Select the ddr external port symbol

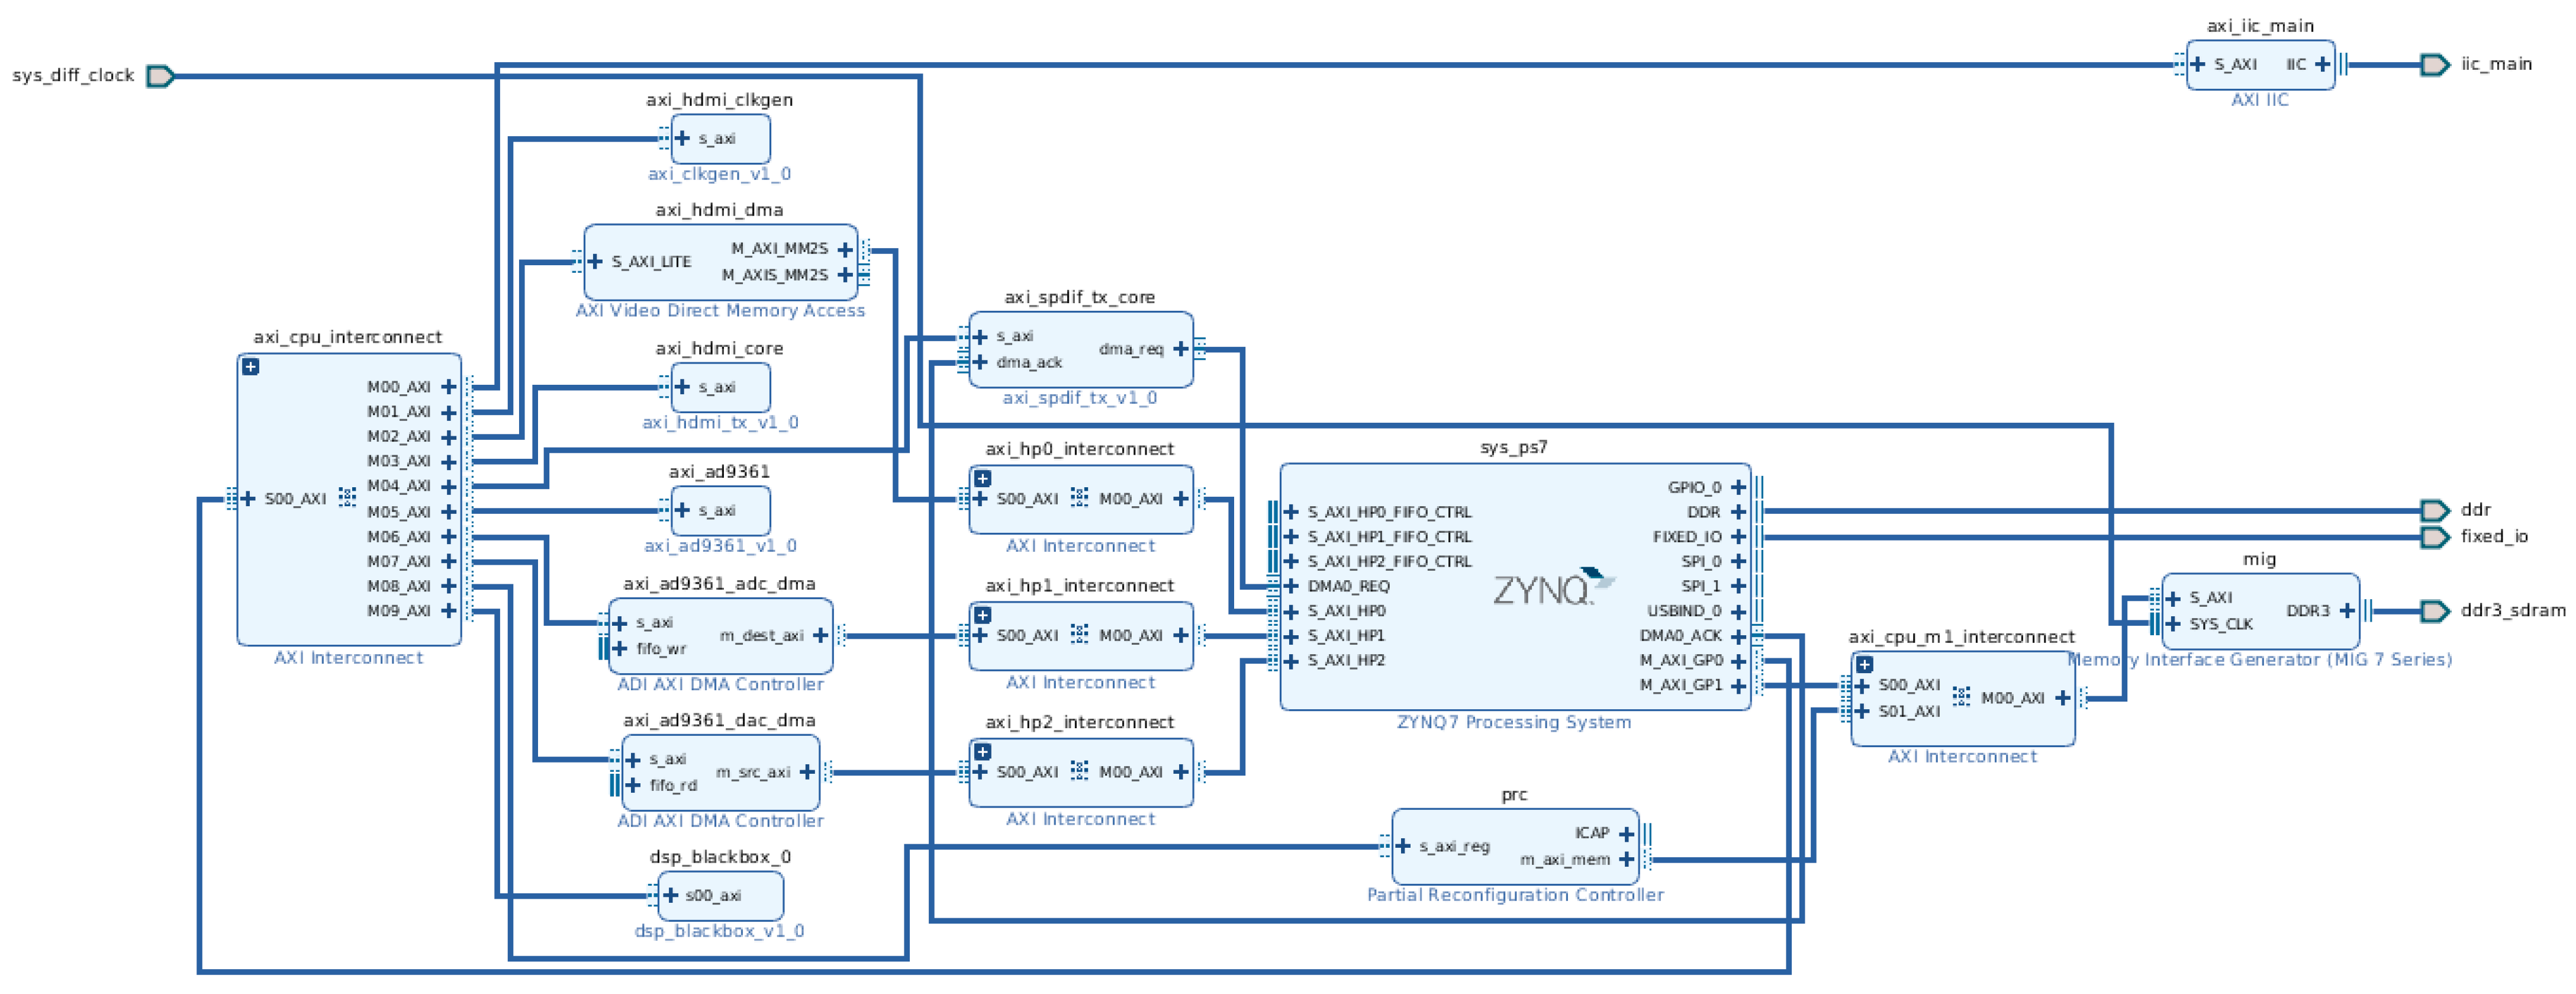[x=2434, y=510]
